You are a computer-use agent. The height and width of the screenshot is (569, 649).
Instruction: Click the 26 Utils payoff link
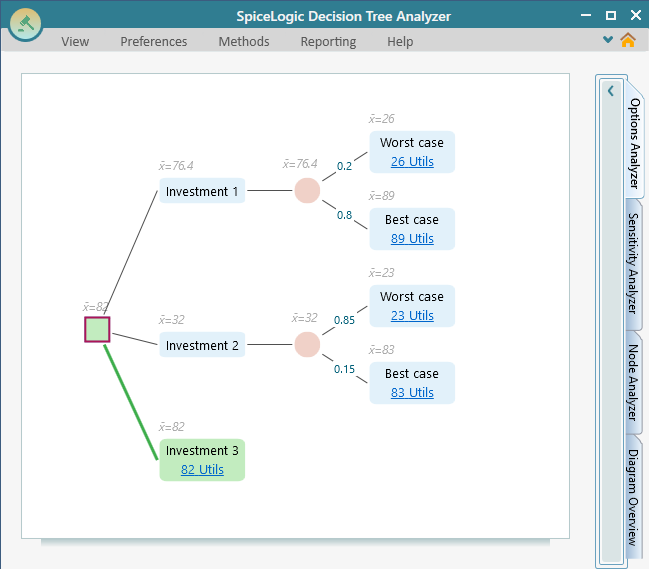pos(412,162)
